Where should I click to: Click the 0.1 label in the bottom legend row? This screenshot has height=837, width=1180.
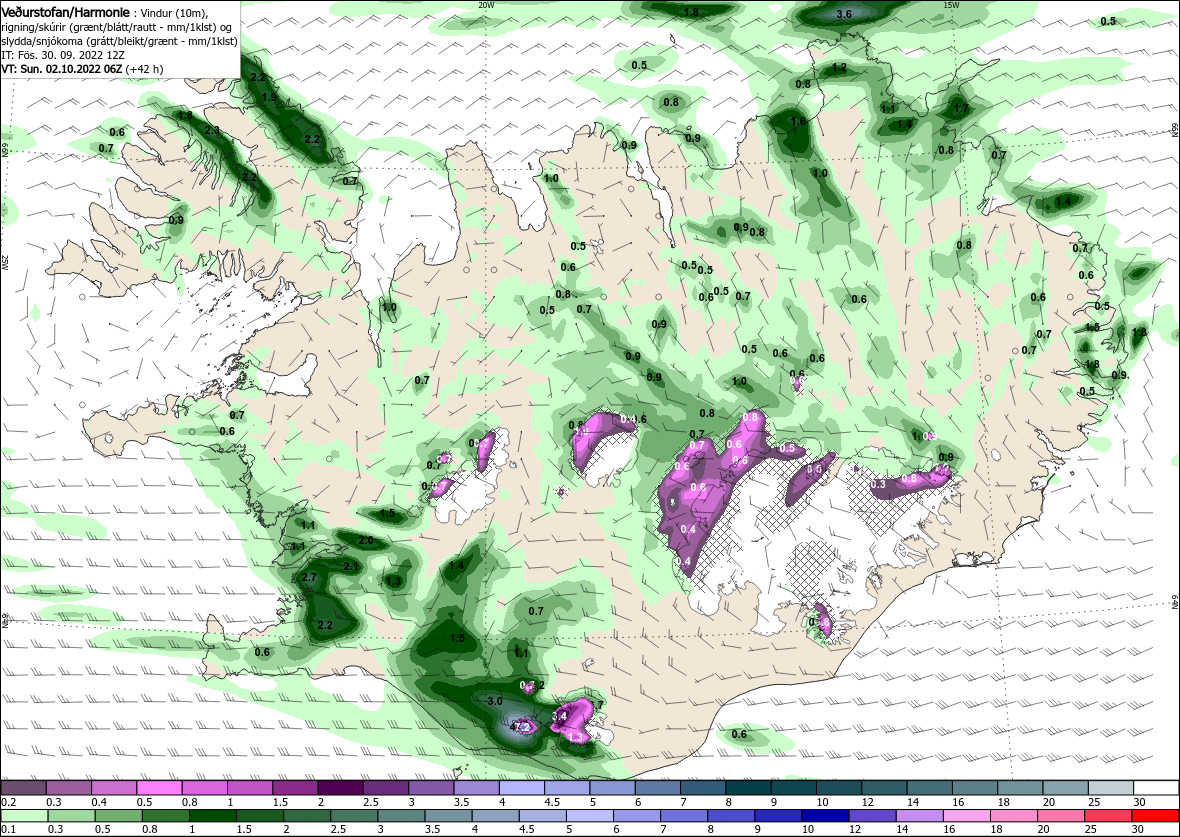[8, 829]
